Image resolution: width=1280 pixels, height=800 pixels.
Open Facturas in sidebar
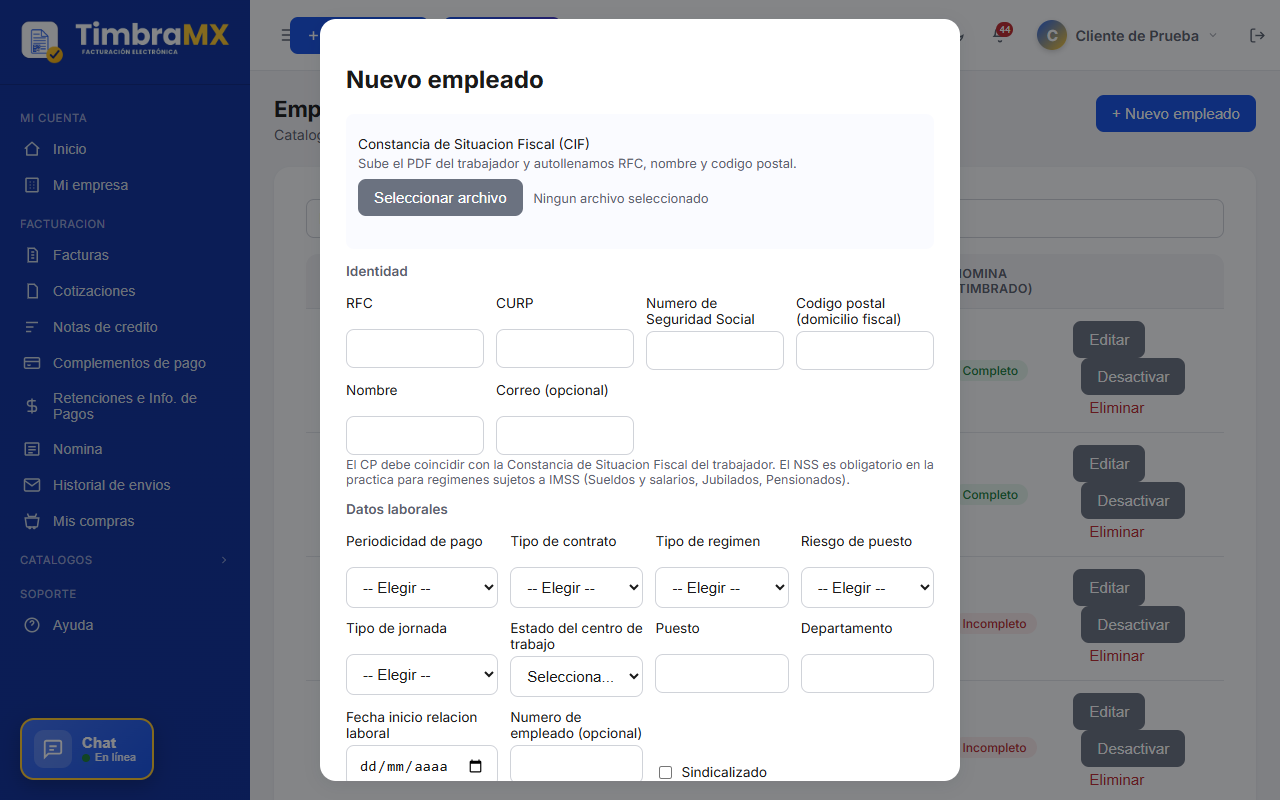click(x=81, y=255)
